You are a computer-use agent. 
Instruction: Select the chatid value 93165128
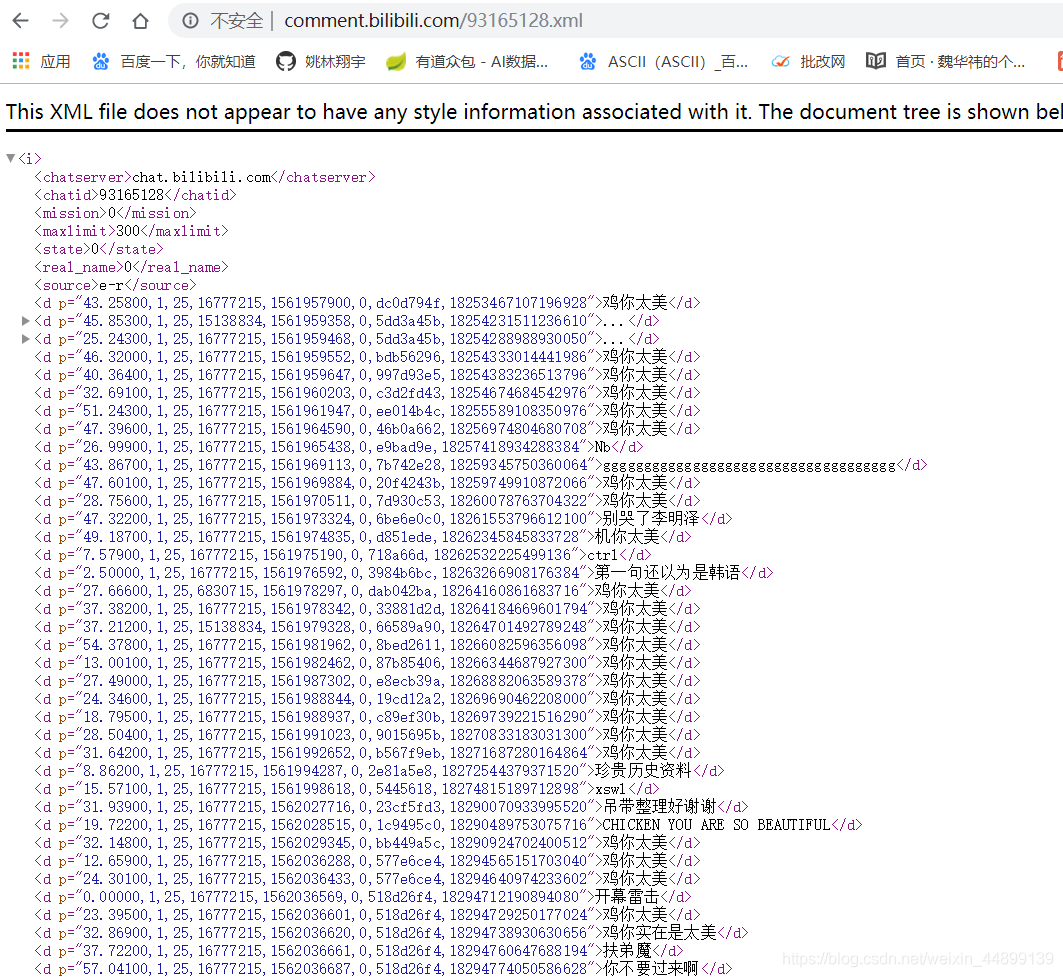click(x=132, y=195)
